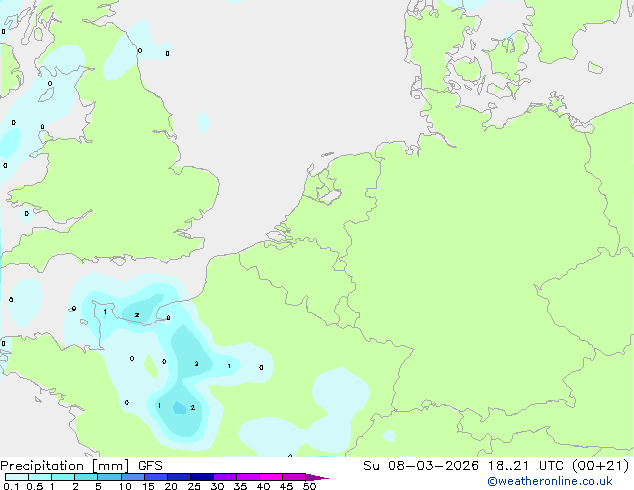The height and width of the screenshot is (490, 634).
Task: Click the '50' legend scale label
Action: pyautogui.click(x=309, y=486)
